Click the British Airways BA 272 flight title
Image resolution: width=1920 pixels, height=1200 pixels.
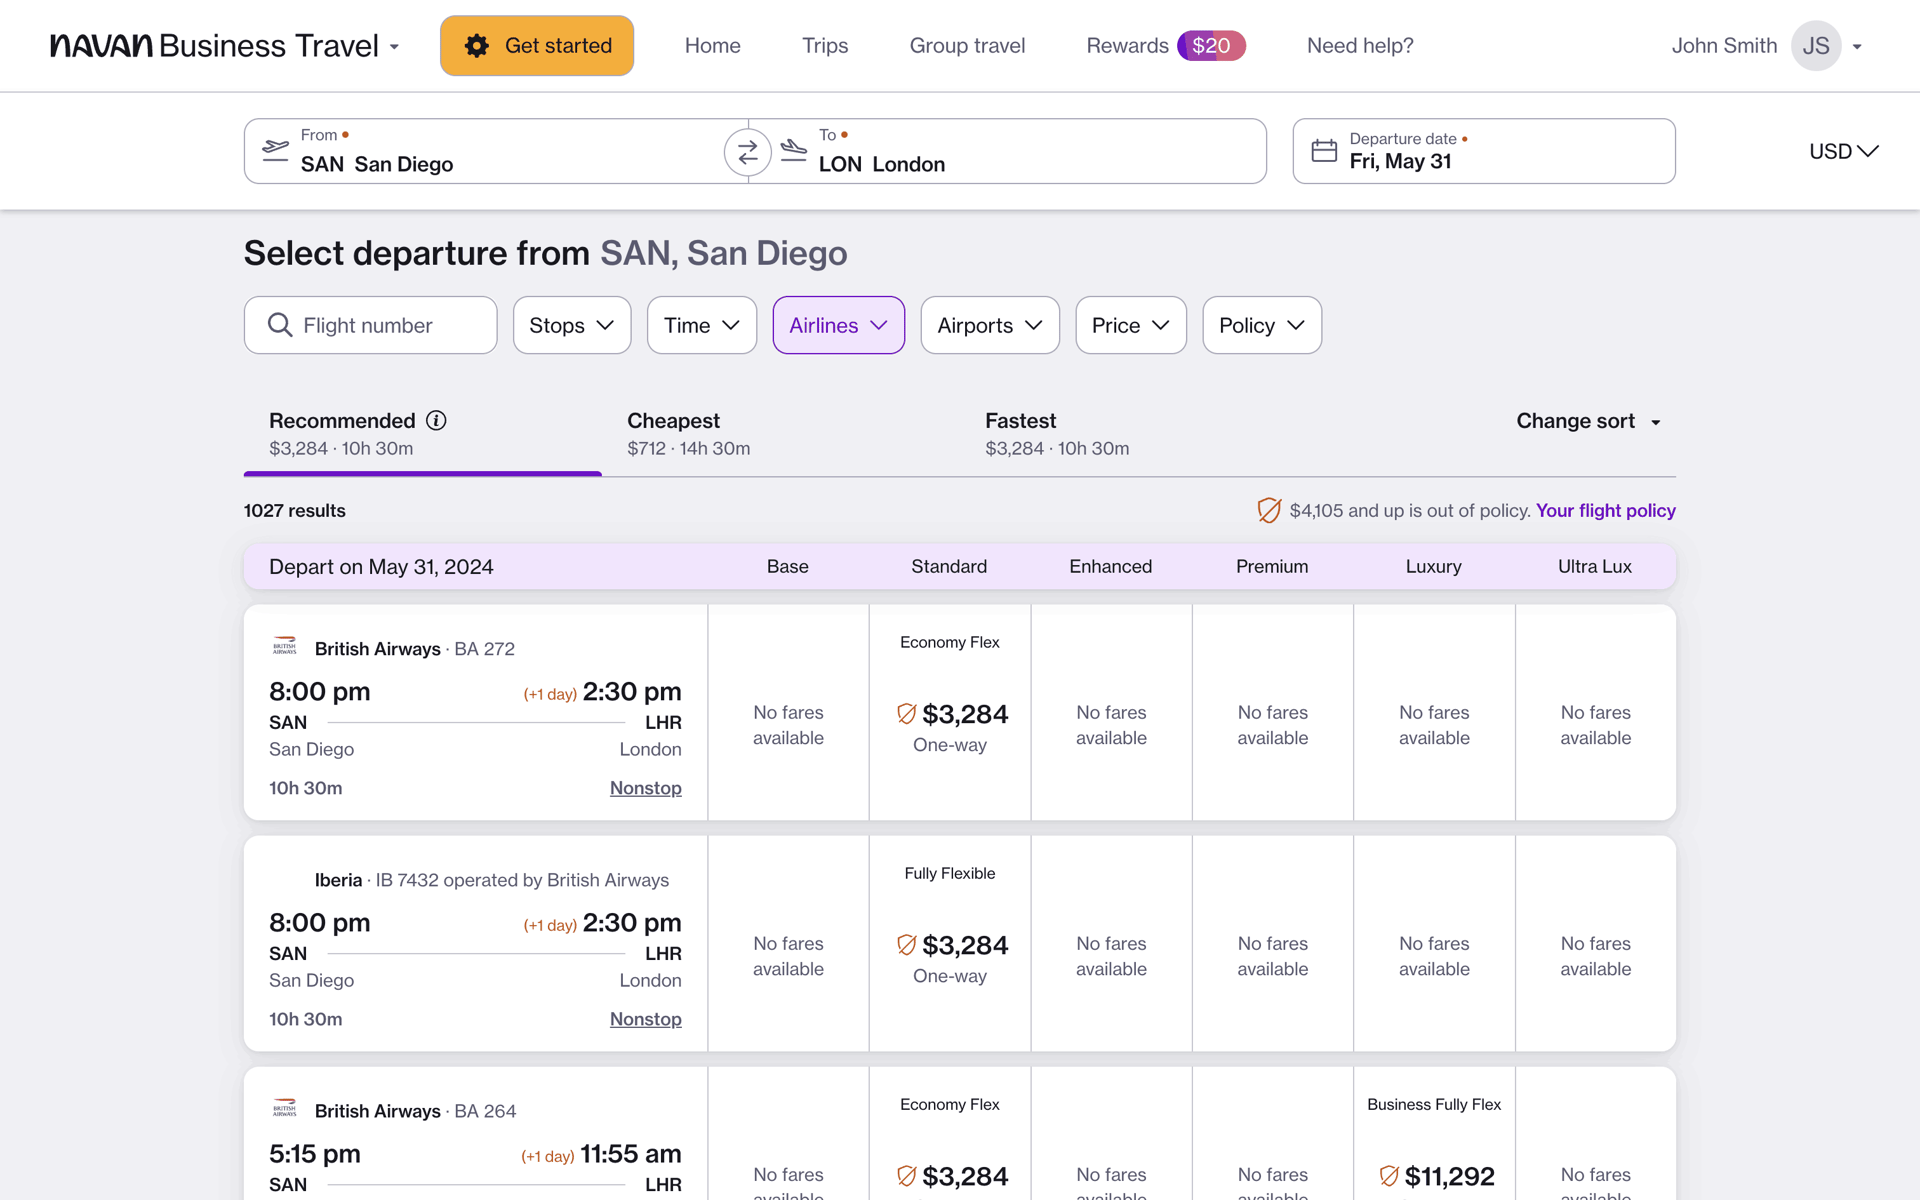coord(414,648)
